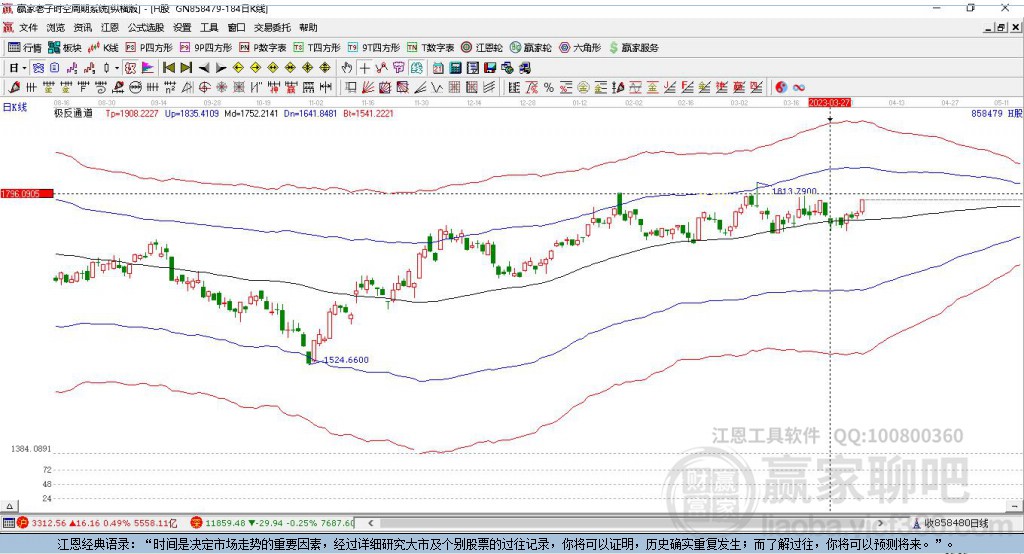Image resolution: width=1024 pixels, height=554 pixels.
Task: Open the 文件 menu
Action: click(x=29, y=27)
